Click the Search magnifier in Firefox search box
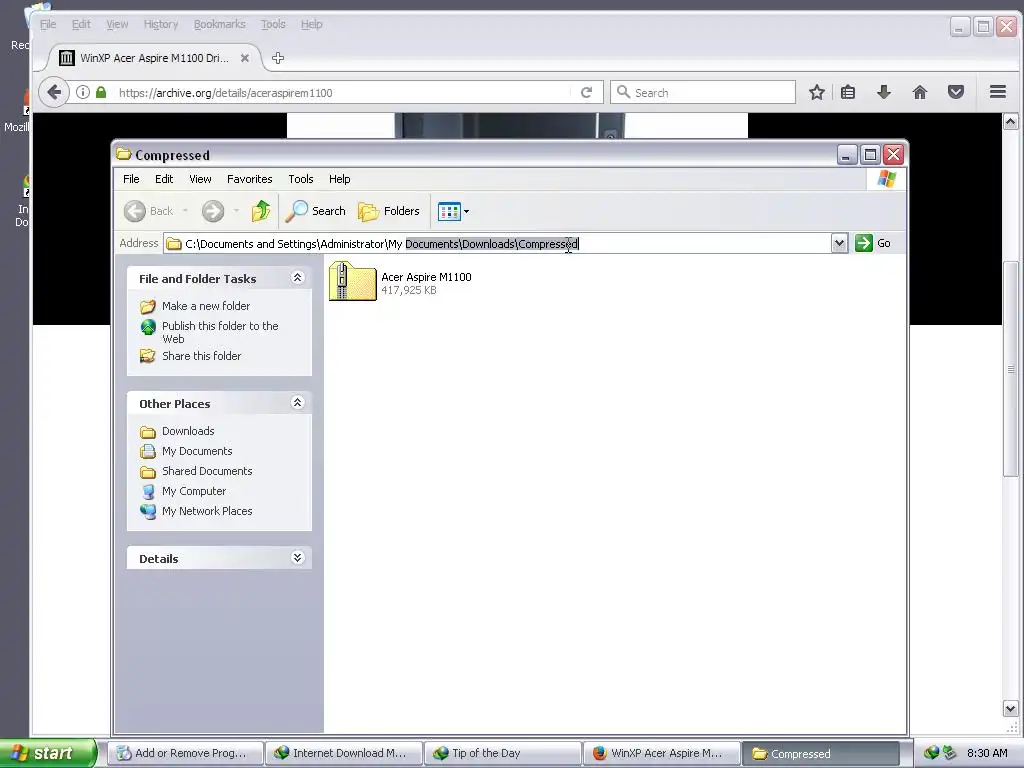The height and width of the screenshot is (768, 1024). (x=623, y=92)
